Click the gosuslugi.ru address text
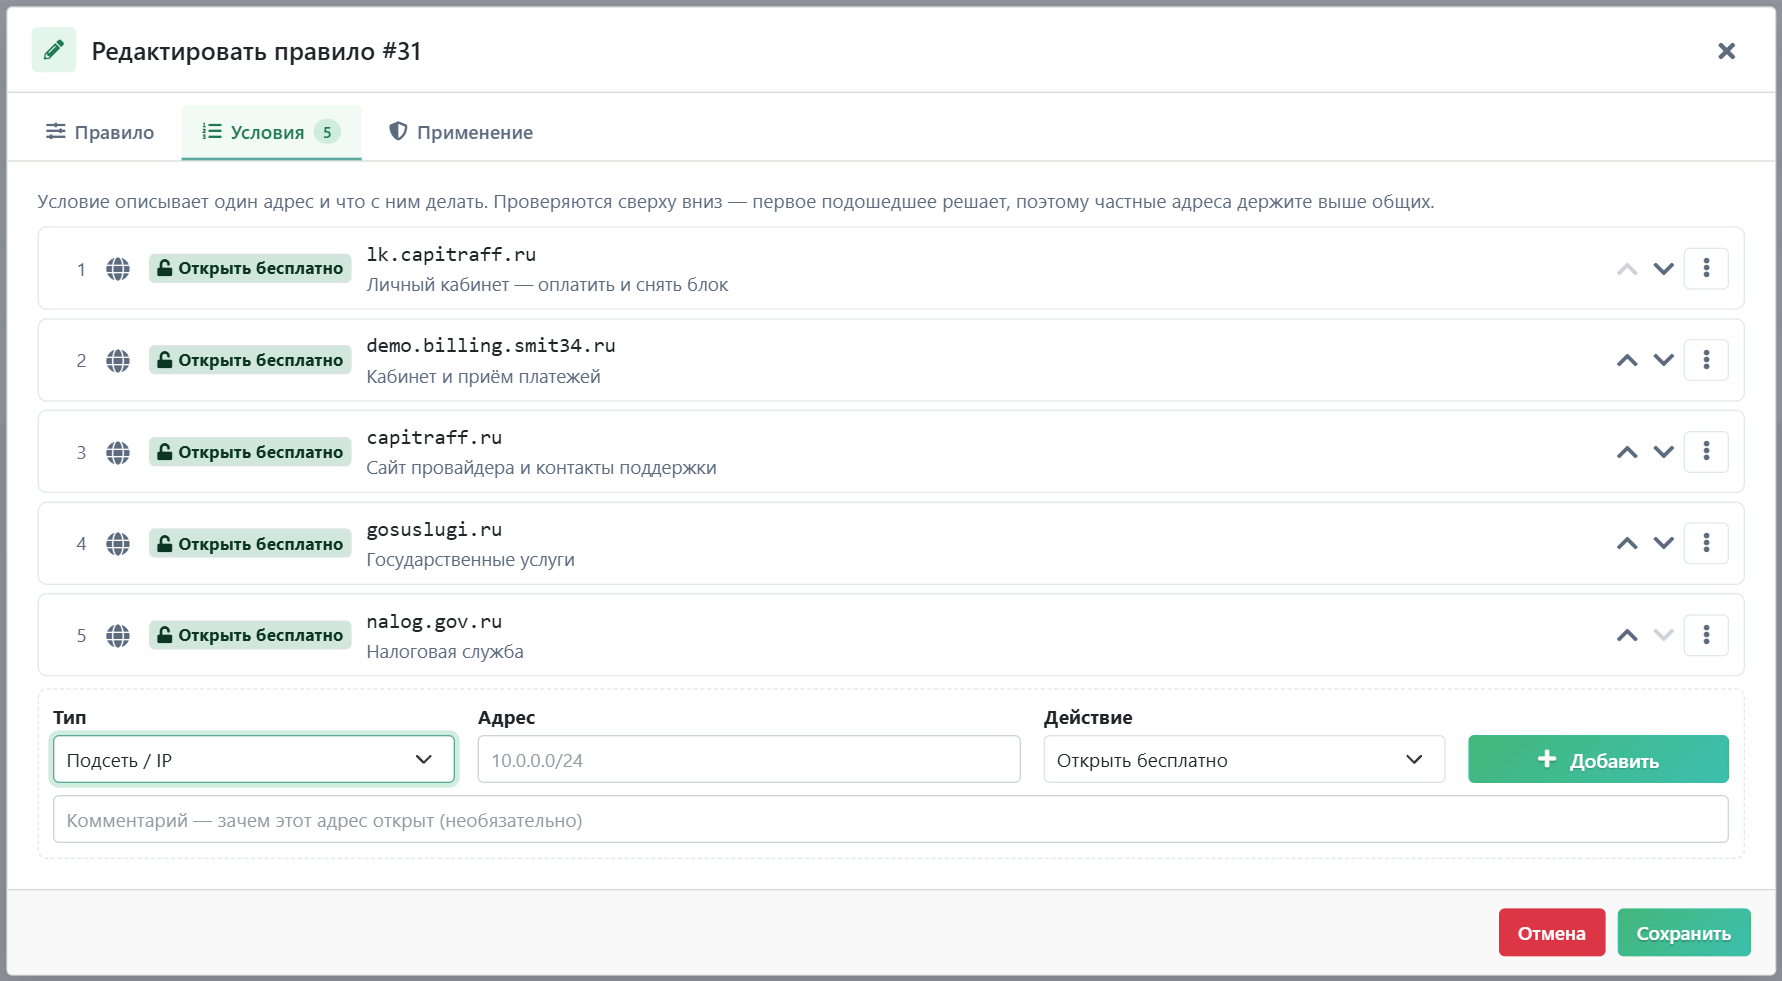 [x=434, y=529]
